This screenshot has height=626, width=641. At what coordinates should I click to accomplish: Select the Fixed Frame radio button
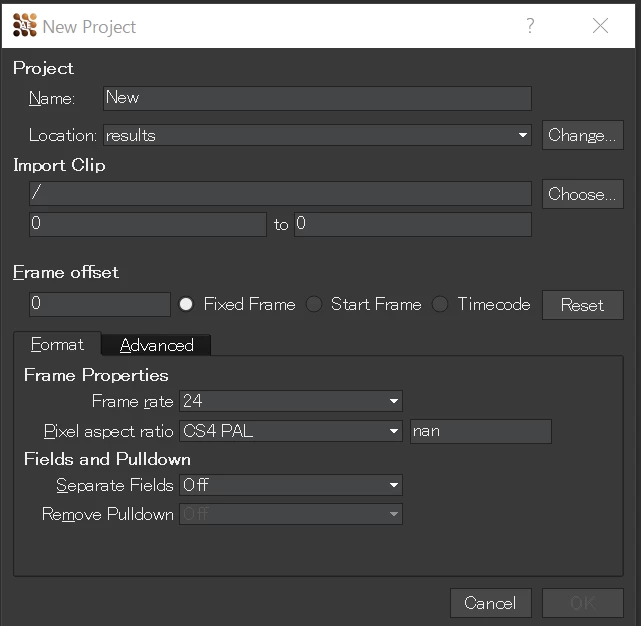(186, 304)
